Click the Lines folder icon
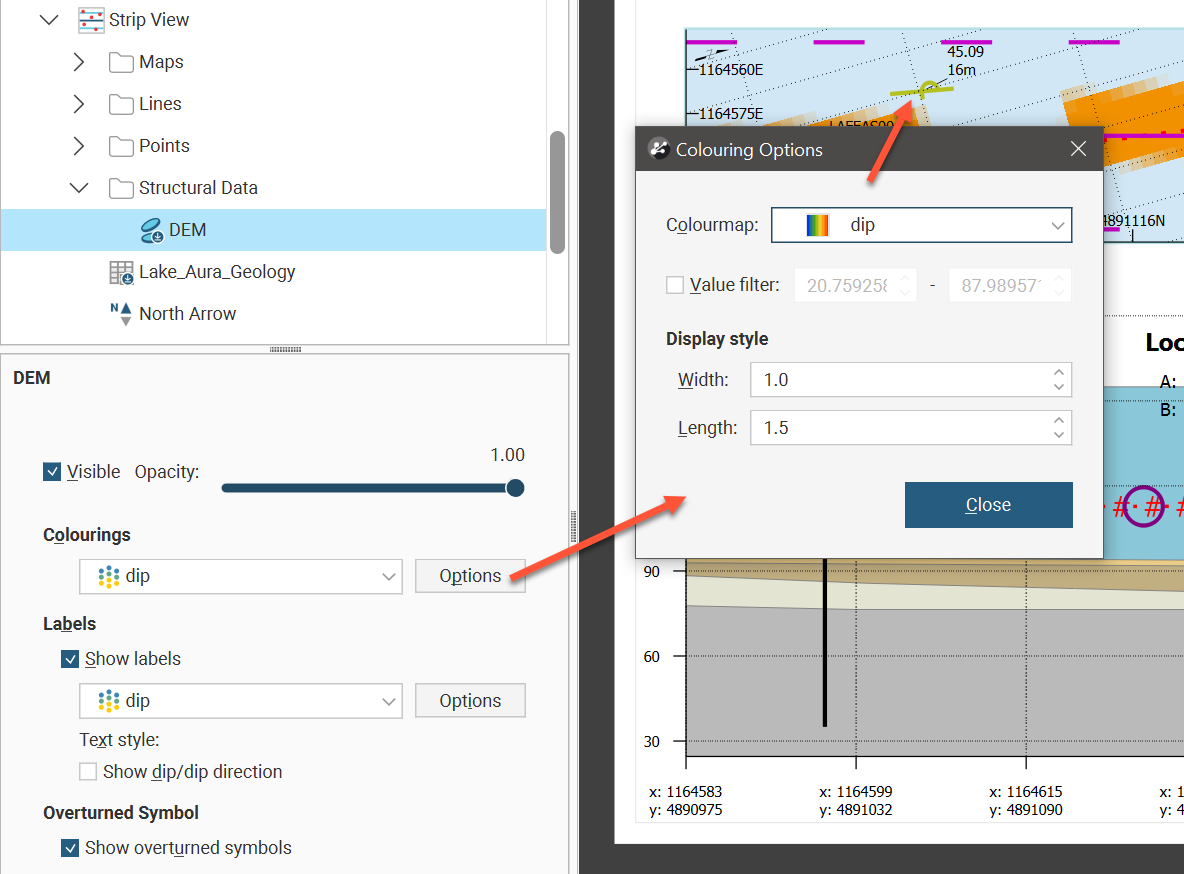This screenshot has height=874, width=1184. (121, 104)
